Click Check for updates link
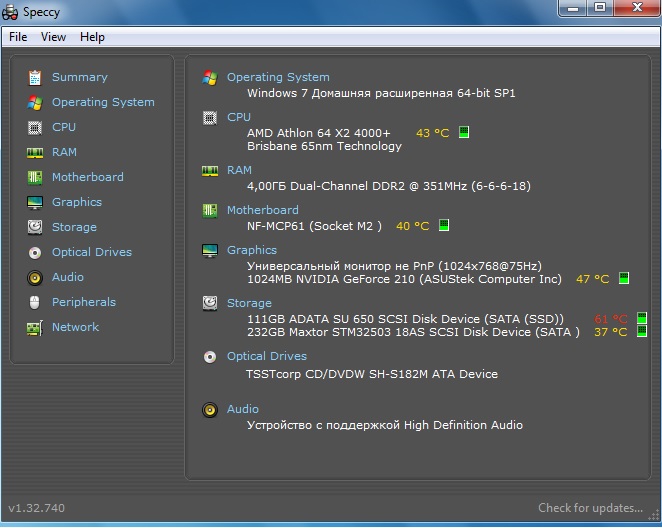The width and height of the screenshot is (662, 528). (590, 508)
